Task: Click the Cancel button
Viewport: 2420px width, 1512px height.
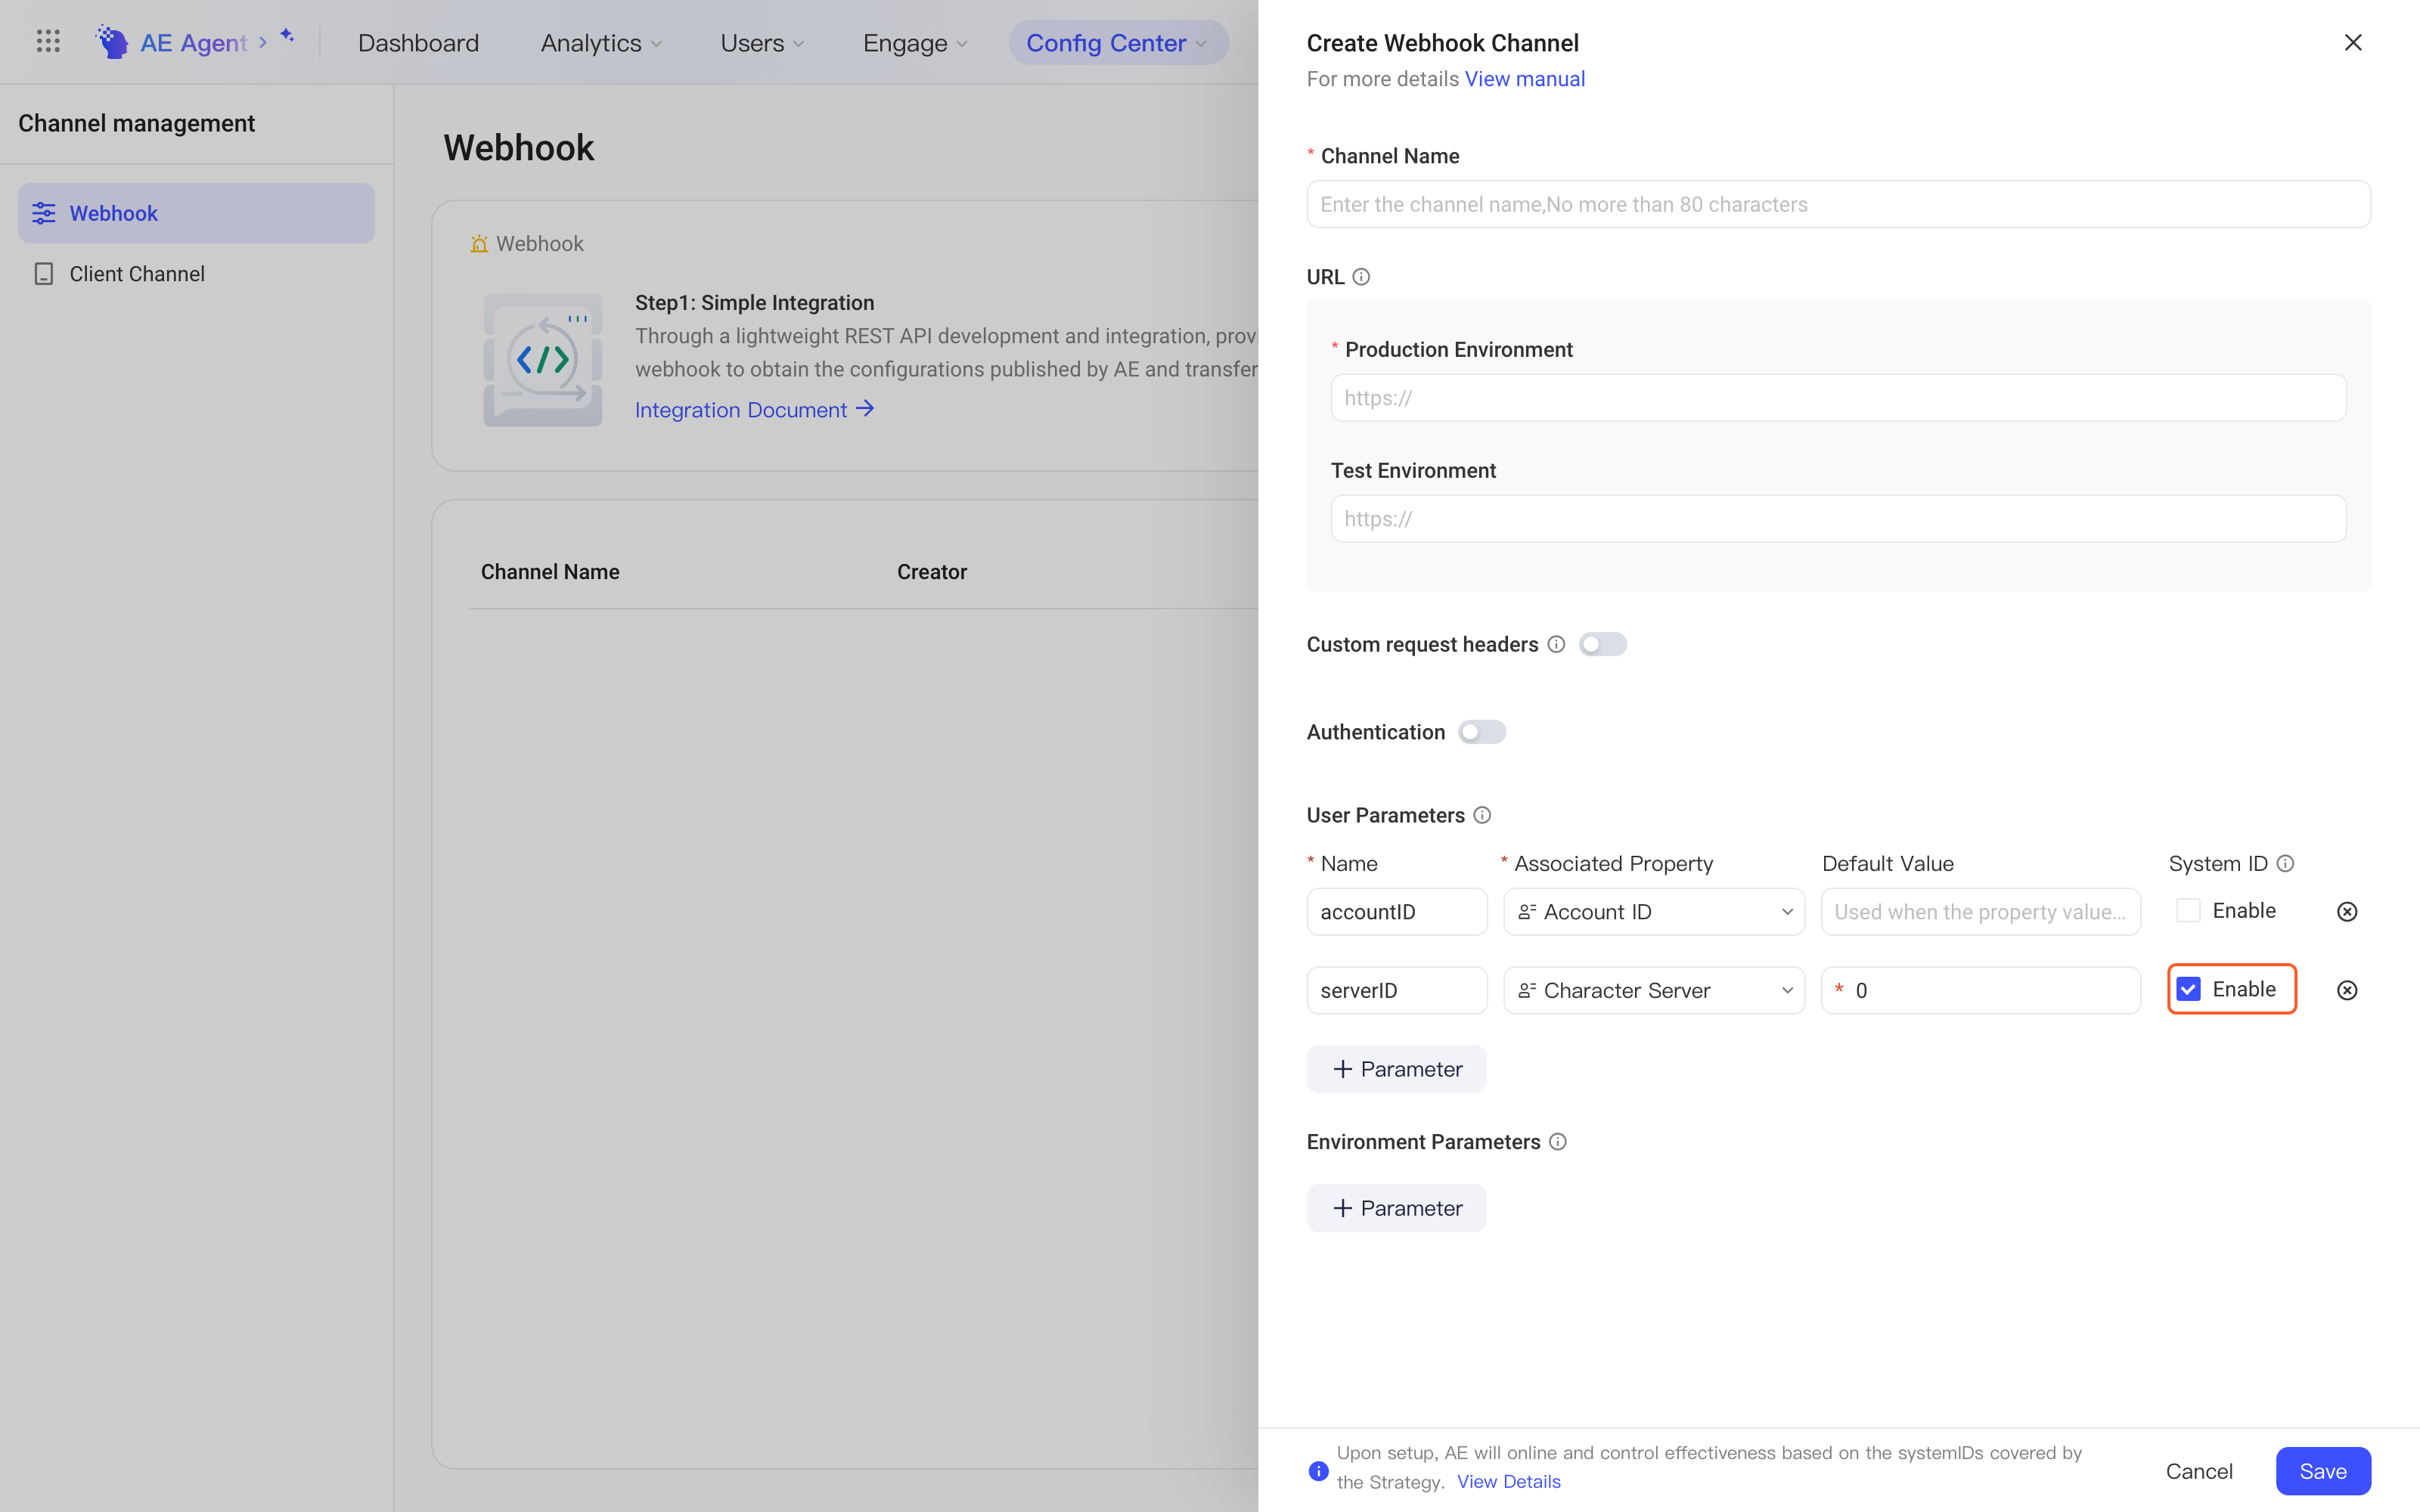Action: [2198, 1471]
